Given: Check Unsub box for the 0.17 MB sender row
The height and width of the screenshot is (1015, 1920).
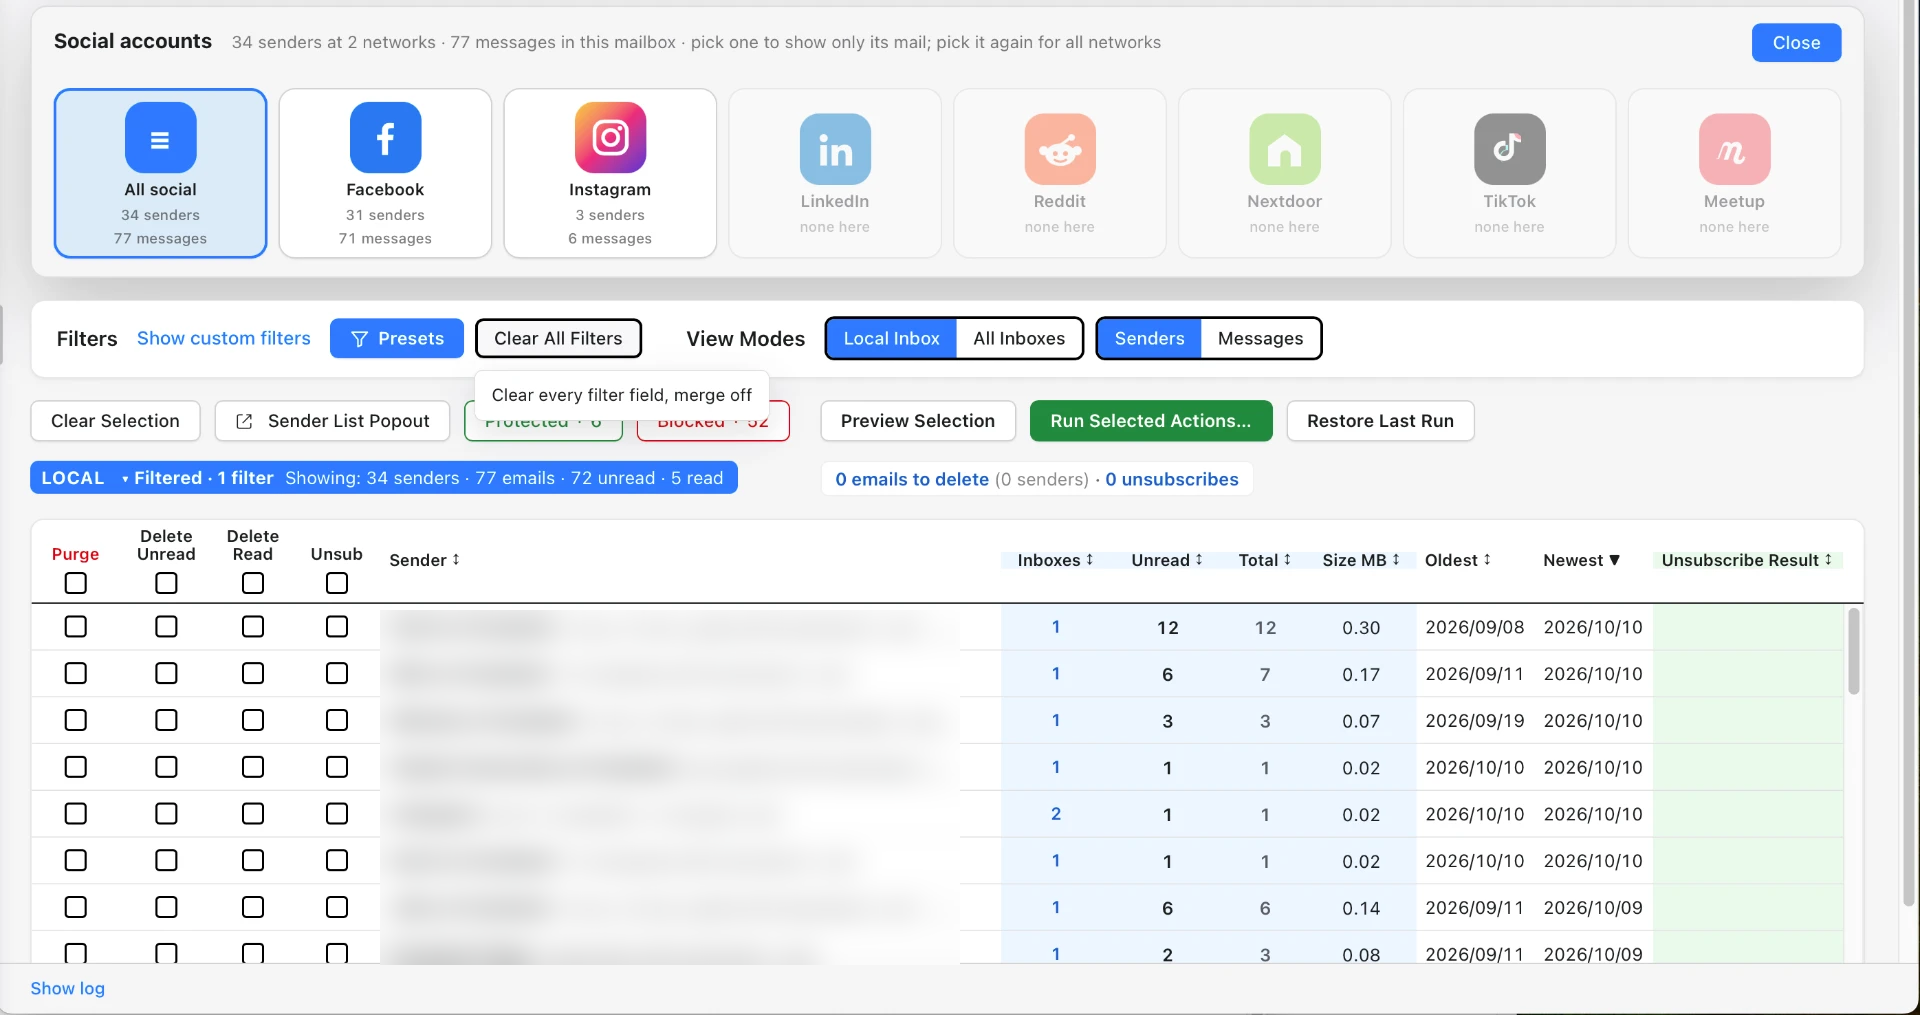Looking at the screenshot, I should click(x=337, y=674).
